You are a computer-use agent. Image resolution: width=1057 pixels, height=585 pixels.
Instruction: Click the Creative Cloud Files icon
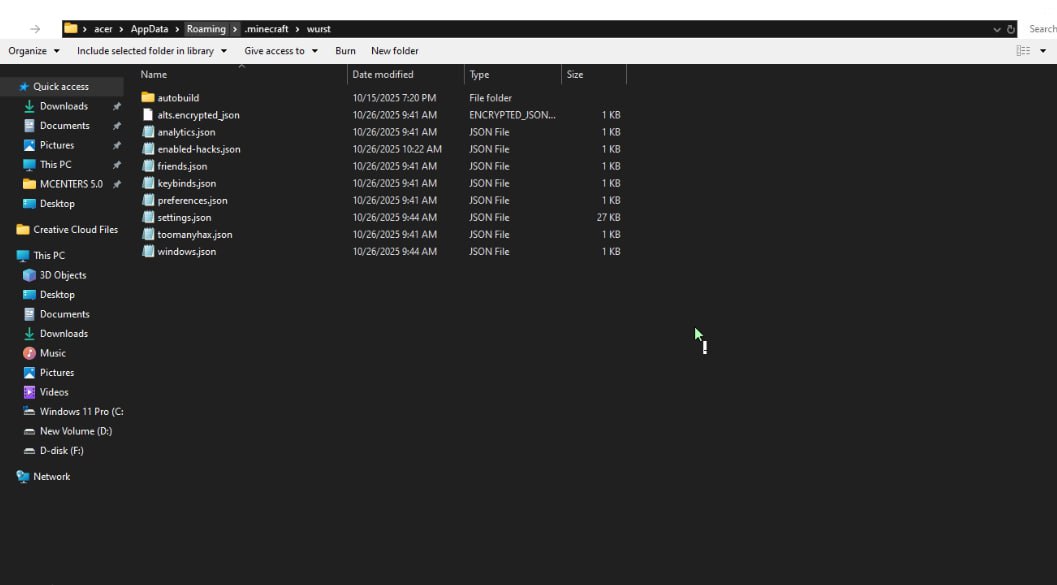pyautogui.click(x=23, y=230)
